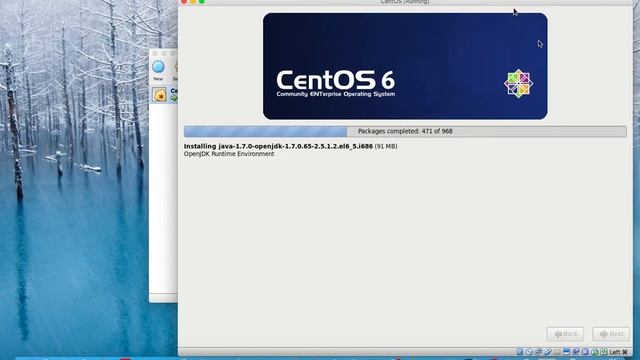The height and width of the screenshot is (360, 640).
Task: Click the USB devices pen-shaped status icon
Action: [548, 352]
